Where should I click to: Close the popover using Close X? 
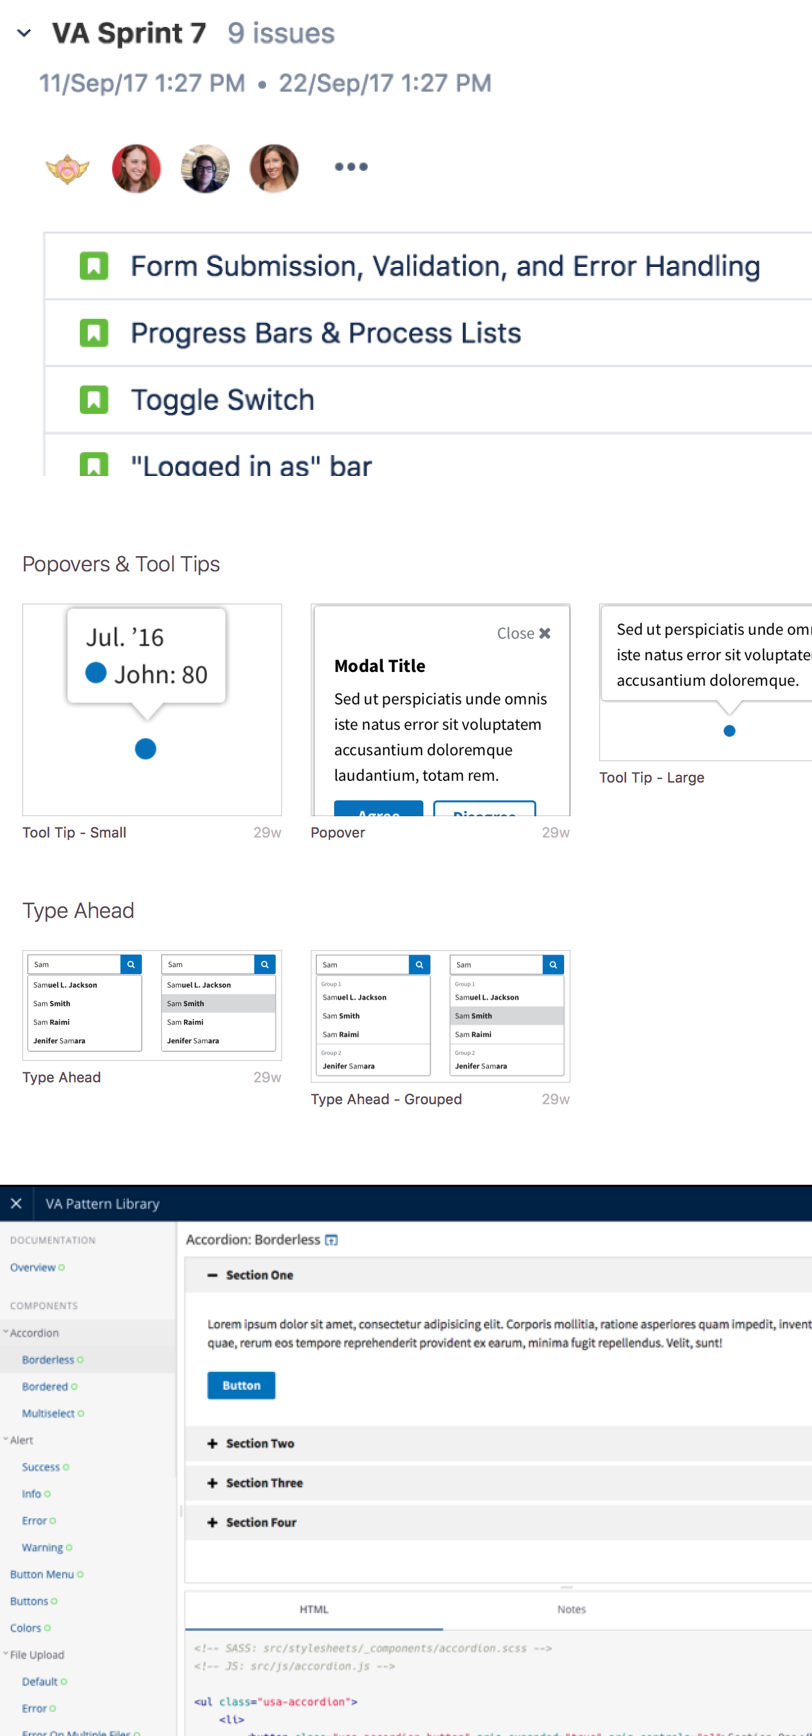click(x=524, y=633)
